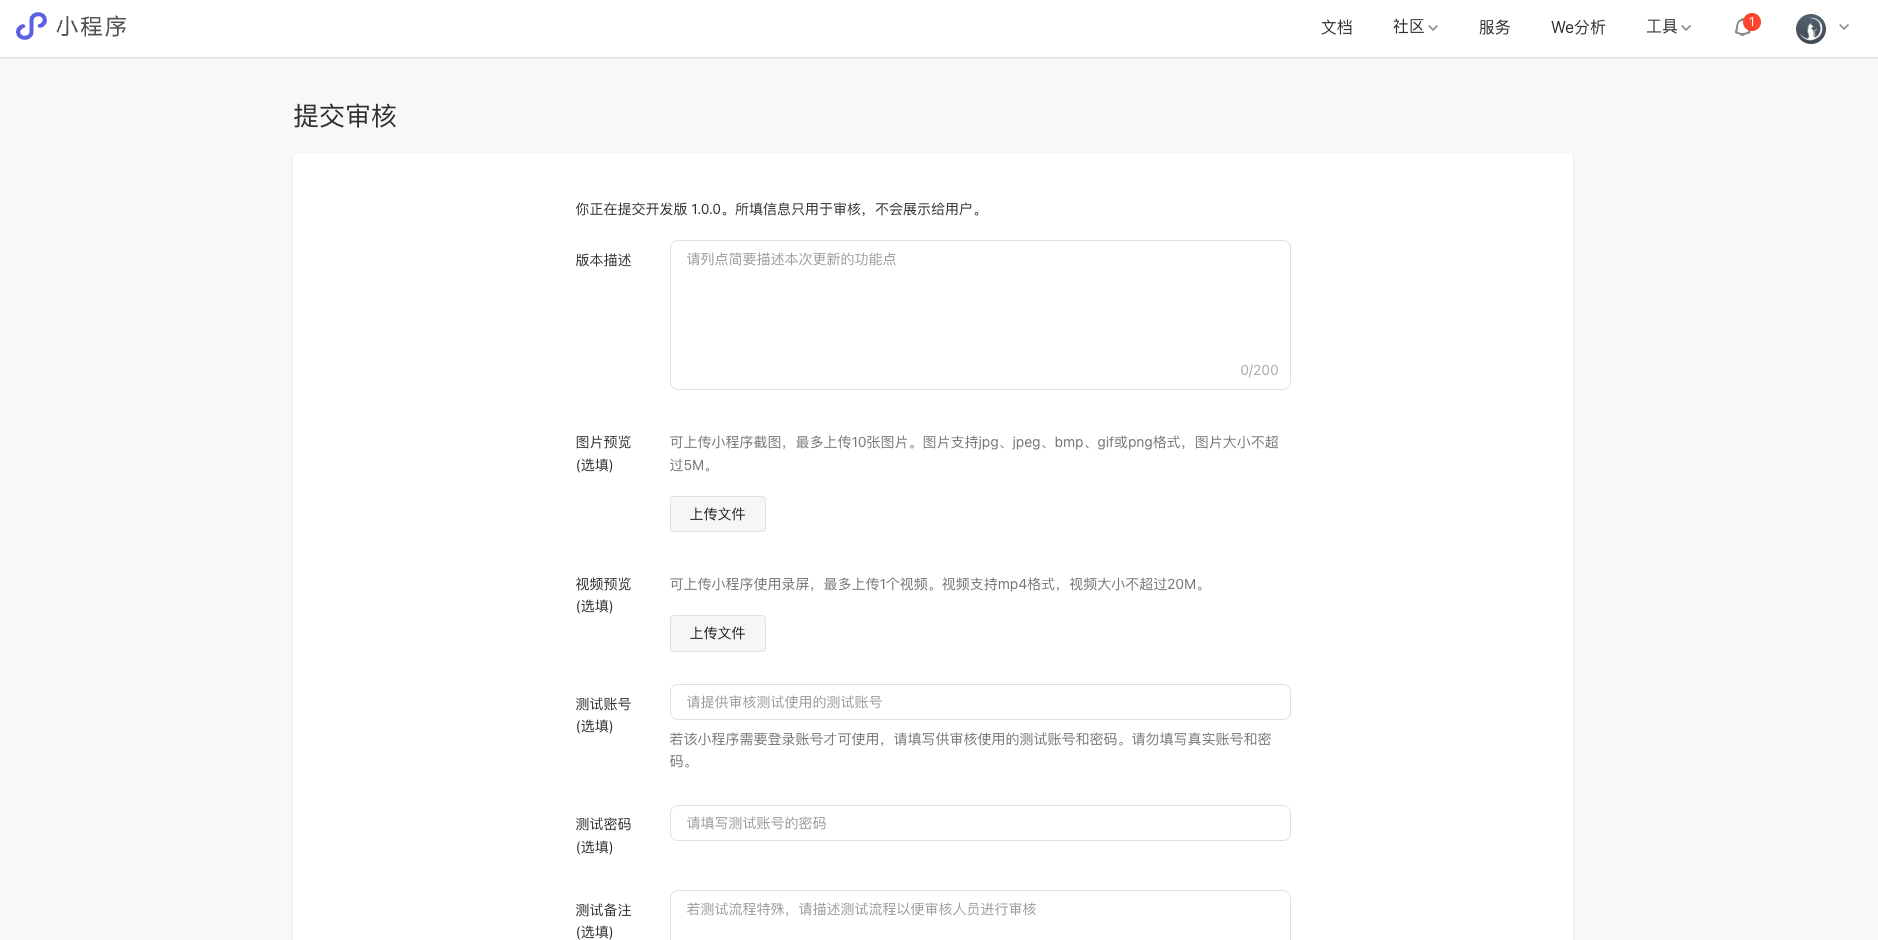The image size is (1878, 940).
Task: Select the test account warning hint text
Action: pyautogui.click(x=971, y=750)
